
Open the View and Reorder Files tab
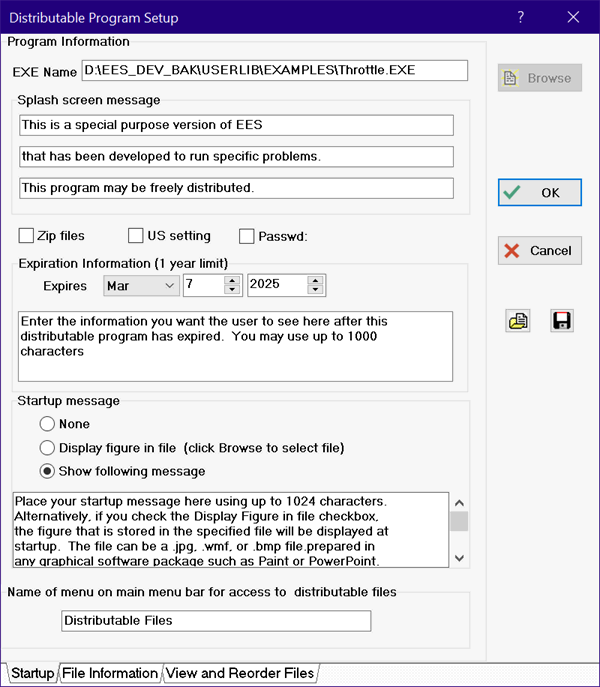(240, 674)
